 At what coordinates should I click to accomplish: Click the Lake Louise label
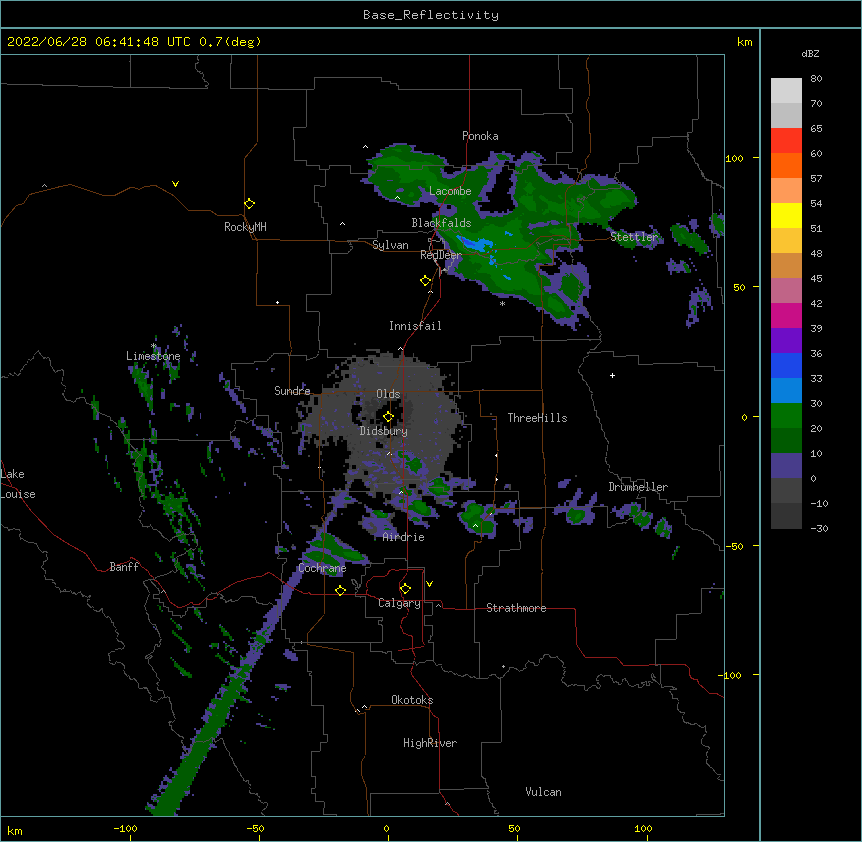click(x=18, y=484)
